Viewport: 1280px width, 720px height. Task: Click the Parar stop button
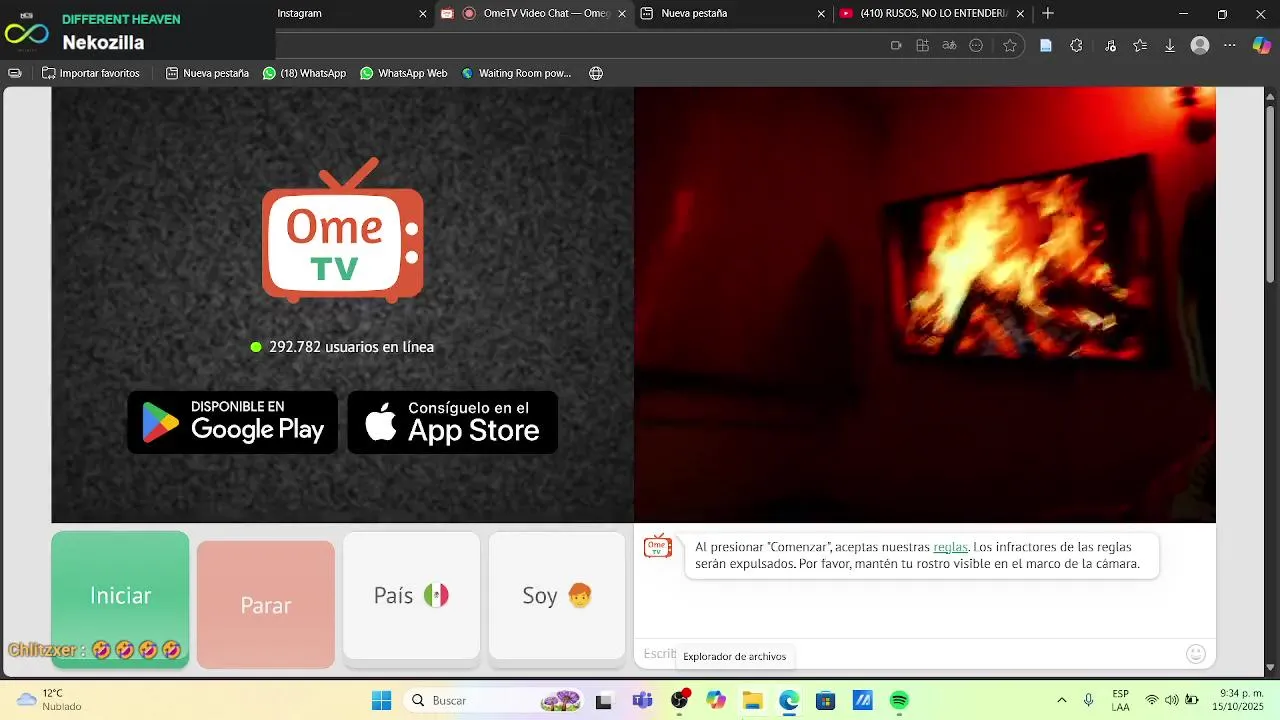[266, 605]
